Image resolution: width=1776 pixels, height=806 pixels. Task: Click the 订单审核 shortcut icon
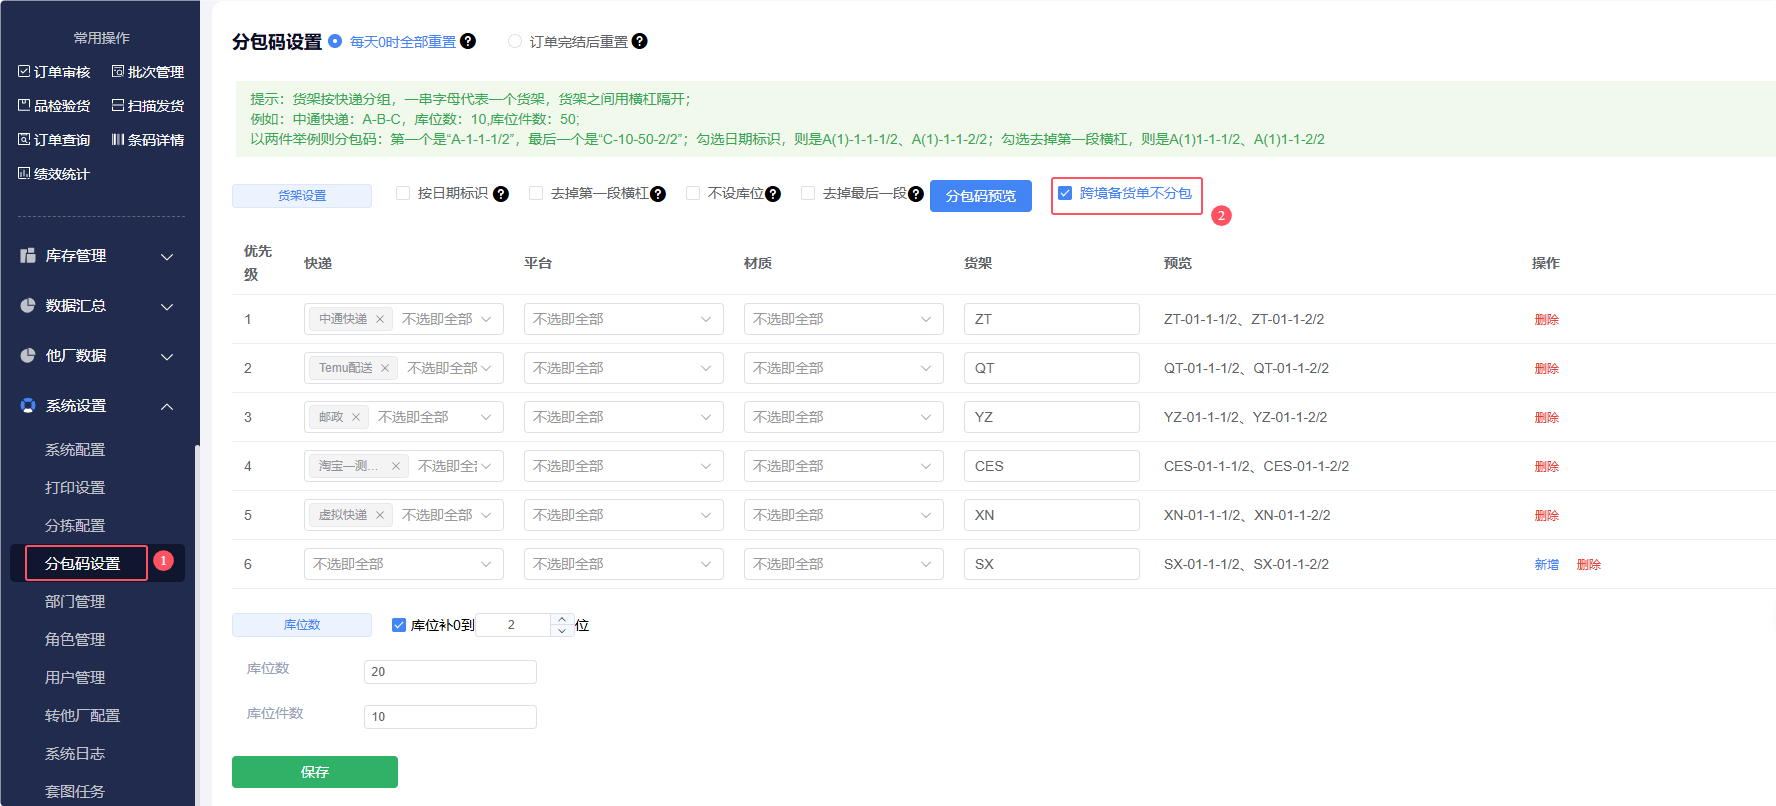(x=24, y=72)
